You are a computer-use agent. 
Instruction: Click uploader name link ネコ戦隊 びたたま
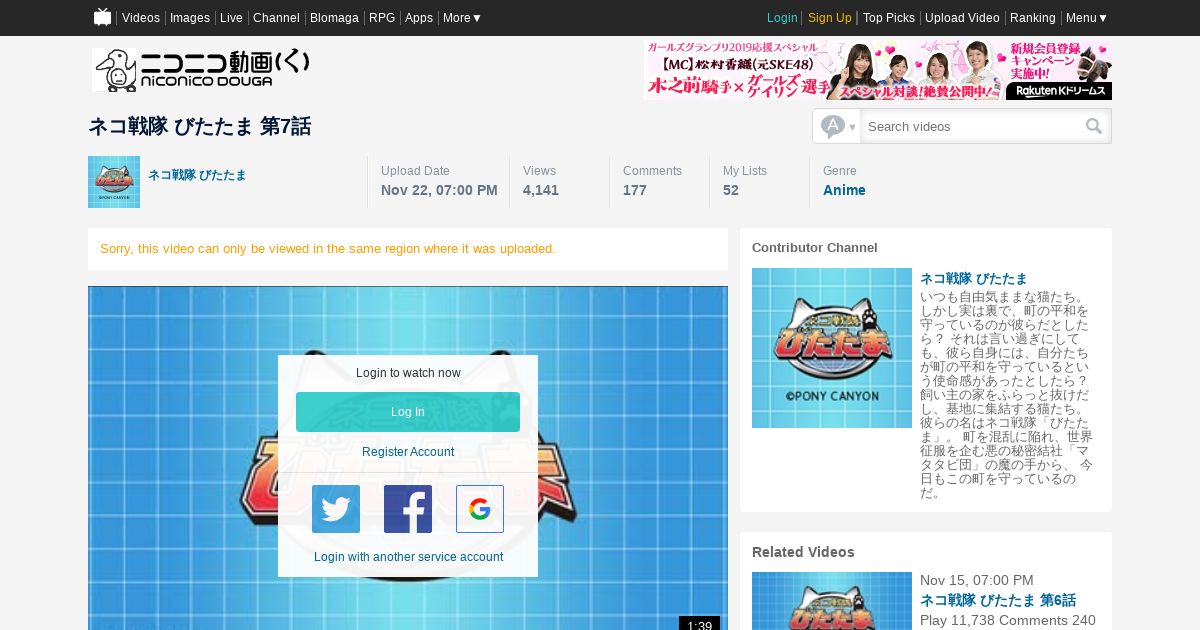point(197,174)
